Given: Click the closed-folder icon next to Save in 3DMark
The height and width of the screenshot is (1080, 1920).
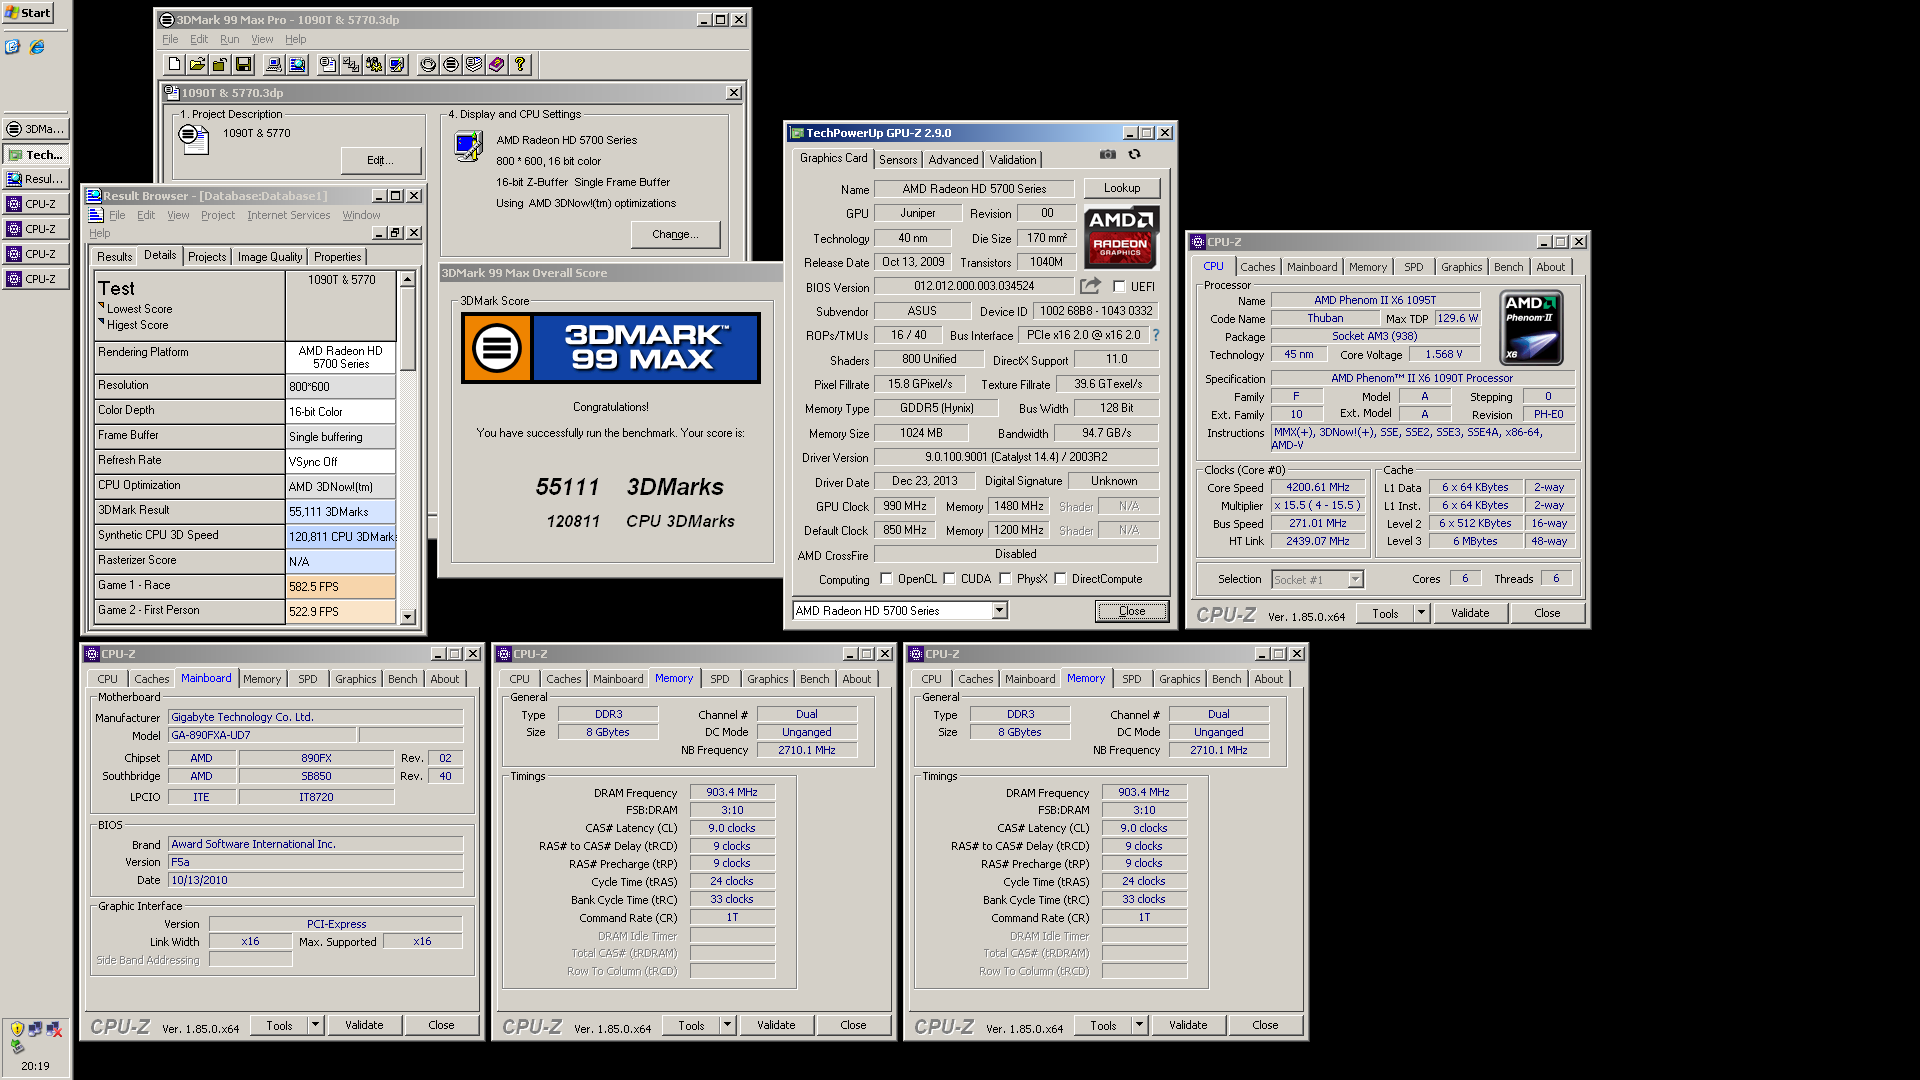Looking at the screenshot, I should tap(220, 65).
